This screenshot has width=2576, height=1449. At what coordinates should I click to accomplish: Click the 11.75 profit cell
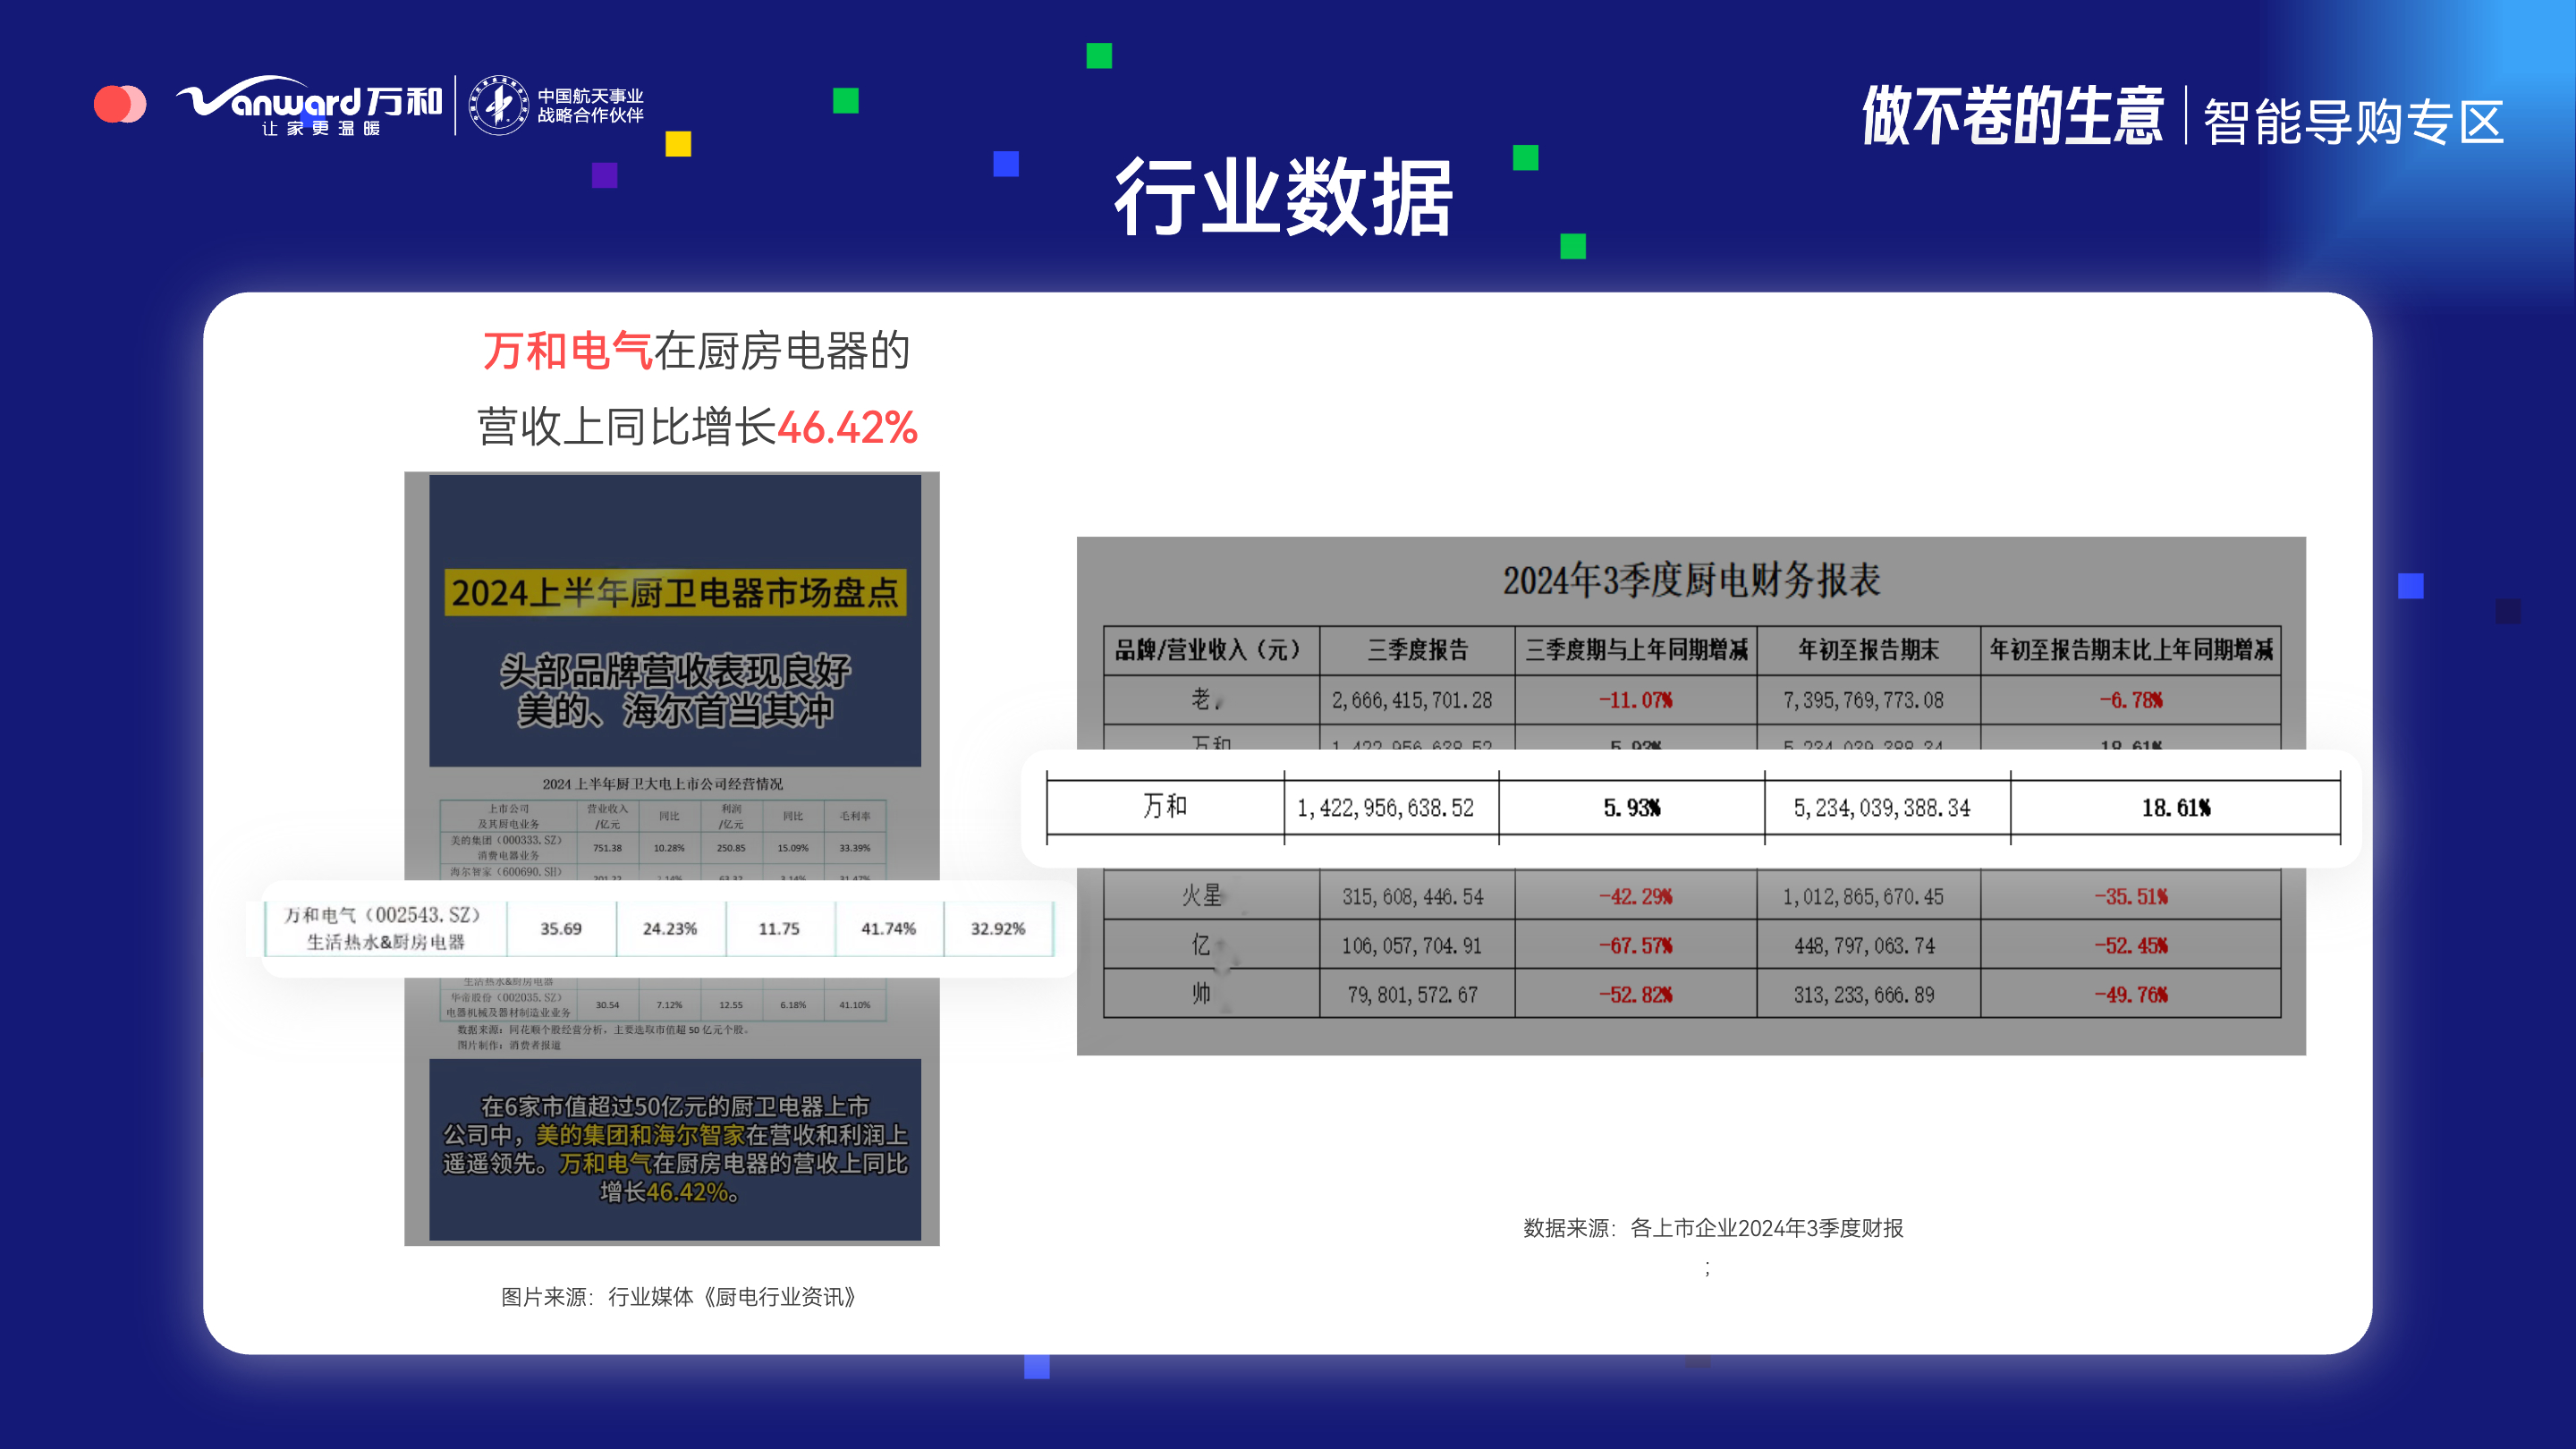[779, 929]
